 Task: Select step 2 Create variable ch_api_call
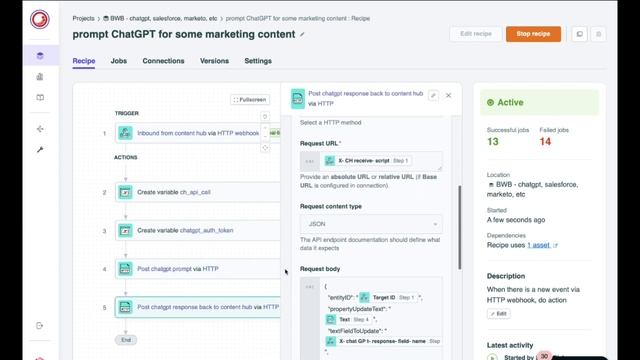coord(198,192)
